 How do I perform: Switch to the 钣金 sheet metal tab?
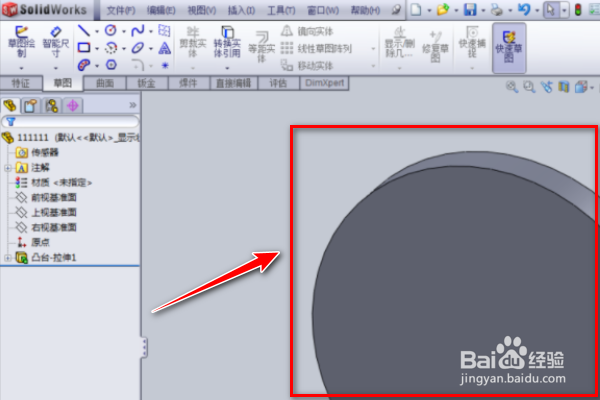[147, 83]
